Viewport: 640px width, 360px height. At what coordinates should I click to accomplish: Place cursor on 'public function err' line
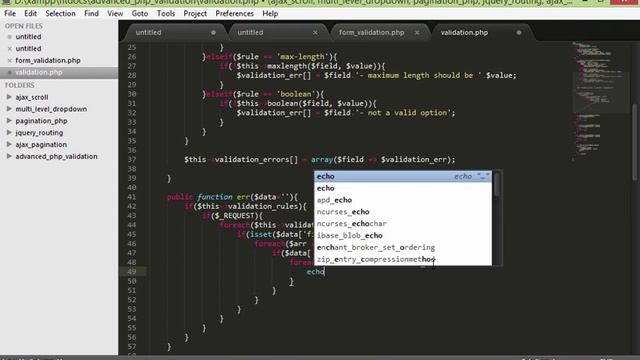click(x=232, y=197)
